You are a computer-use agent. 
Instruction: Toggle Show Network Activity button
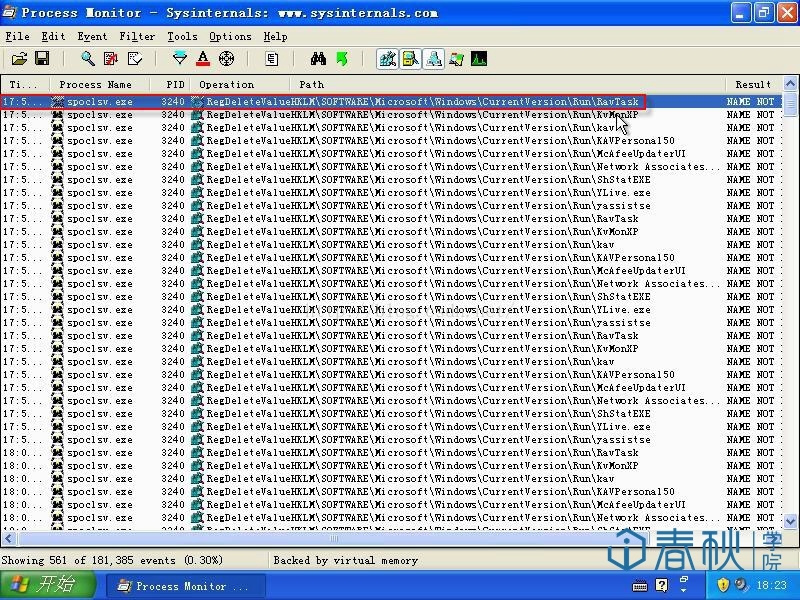point(434,59)
